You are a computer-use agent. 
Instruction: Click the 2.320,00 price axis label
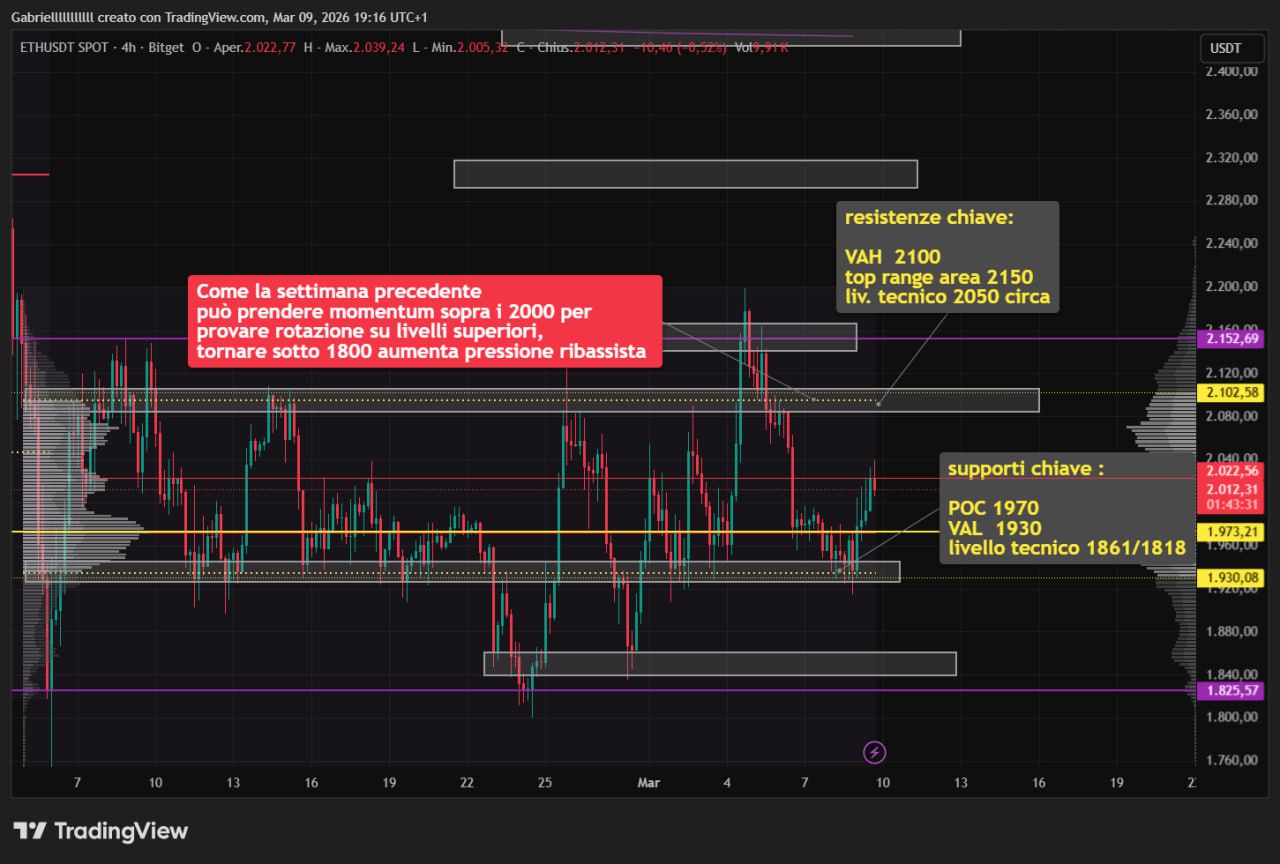coord(1229,158)
